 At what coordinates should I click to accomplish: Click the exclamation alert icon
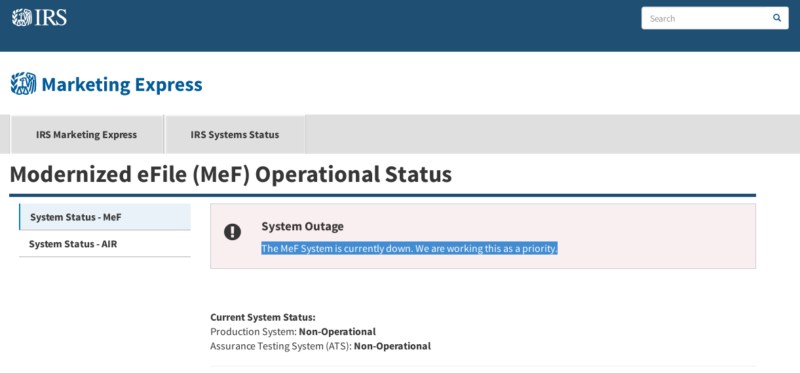point(232,232)
